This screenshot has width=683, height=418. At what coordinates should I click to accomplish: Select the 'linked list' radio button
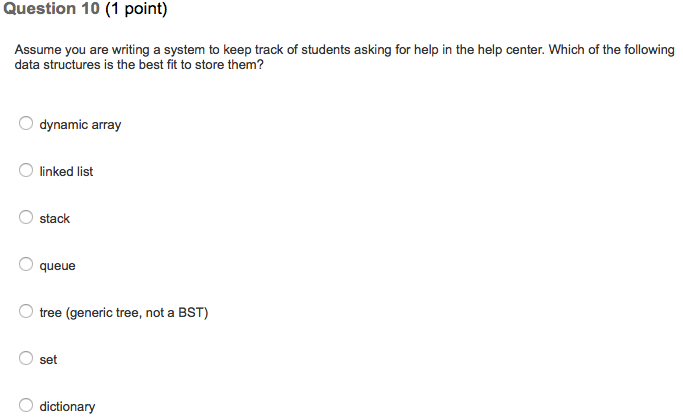[x=26, y=170]
